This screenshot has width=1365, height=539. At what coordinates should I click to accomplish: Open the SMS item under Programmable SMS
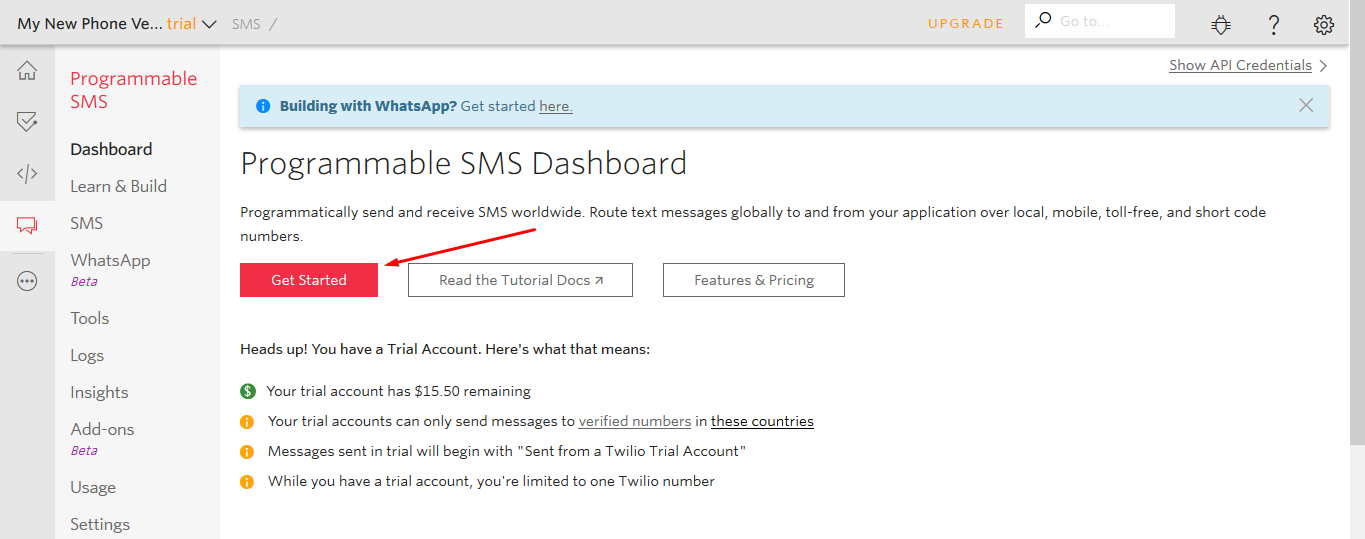click(x=86, y=223)
